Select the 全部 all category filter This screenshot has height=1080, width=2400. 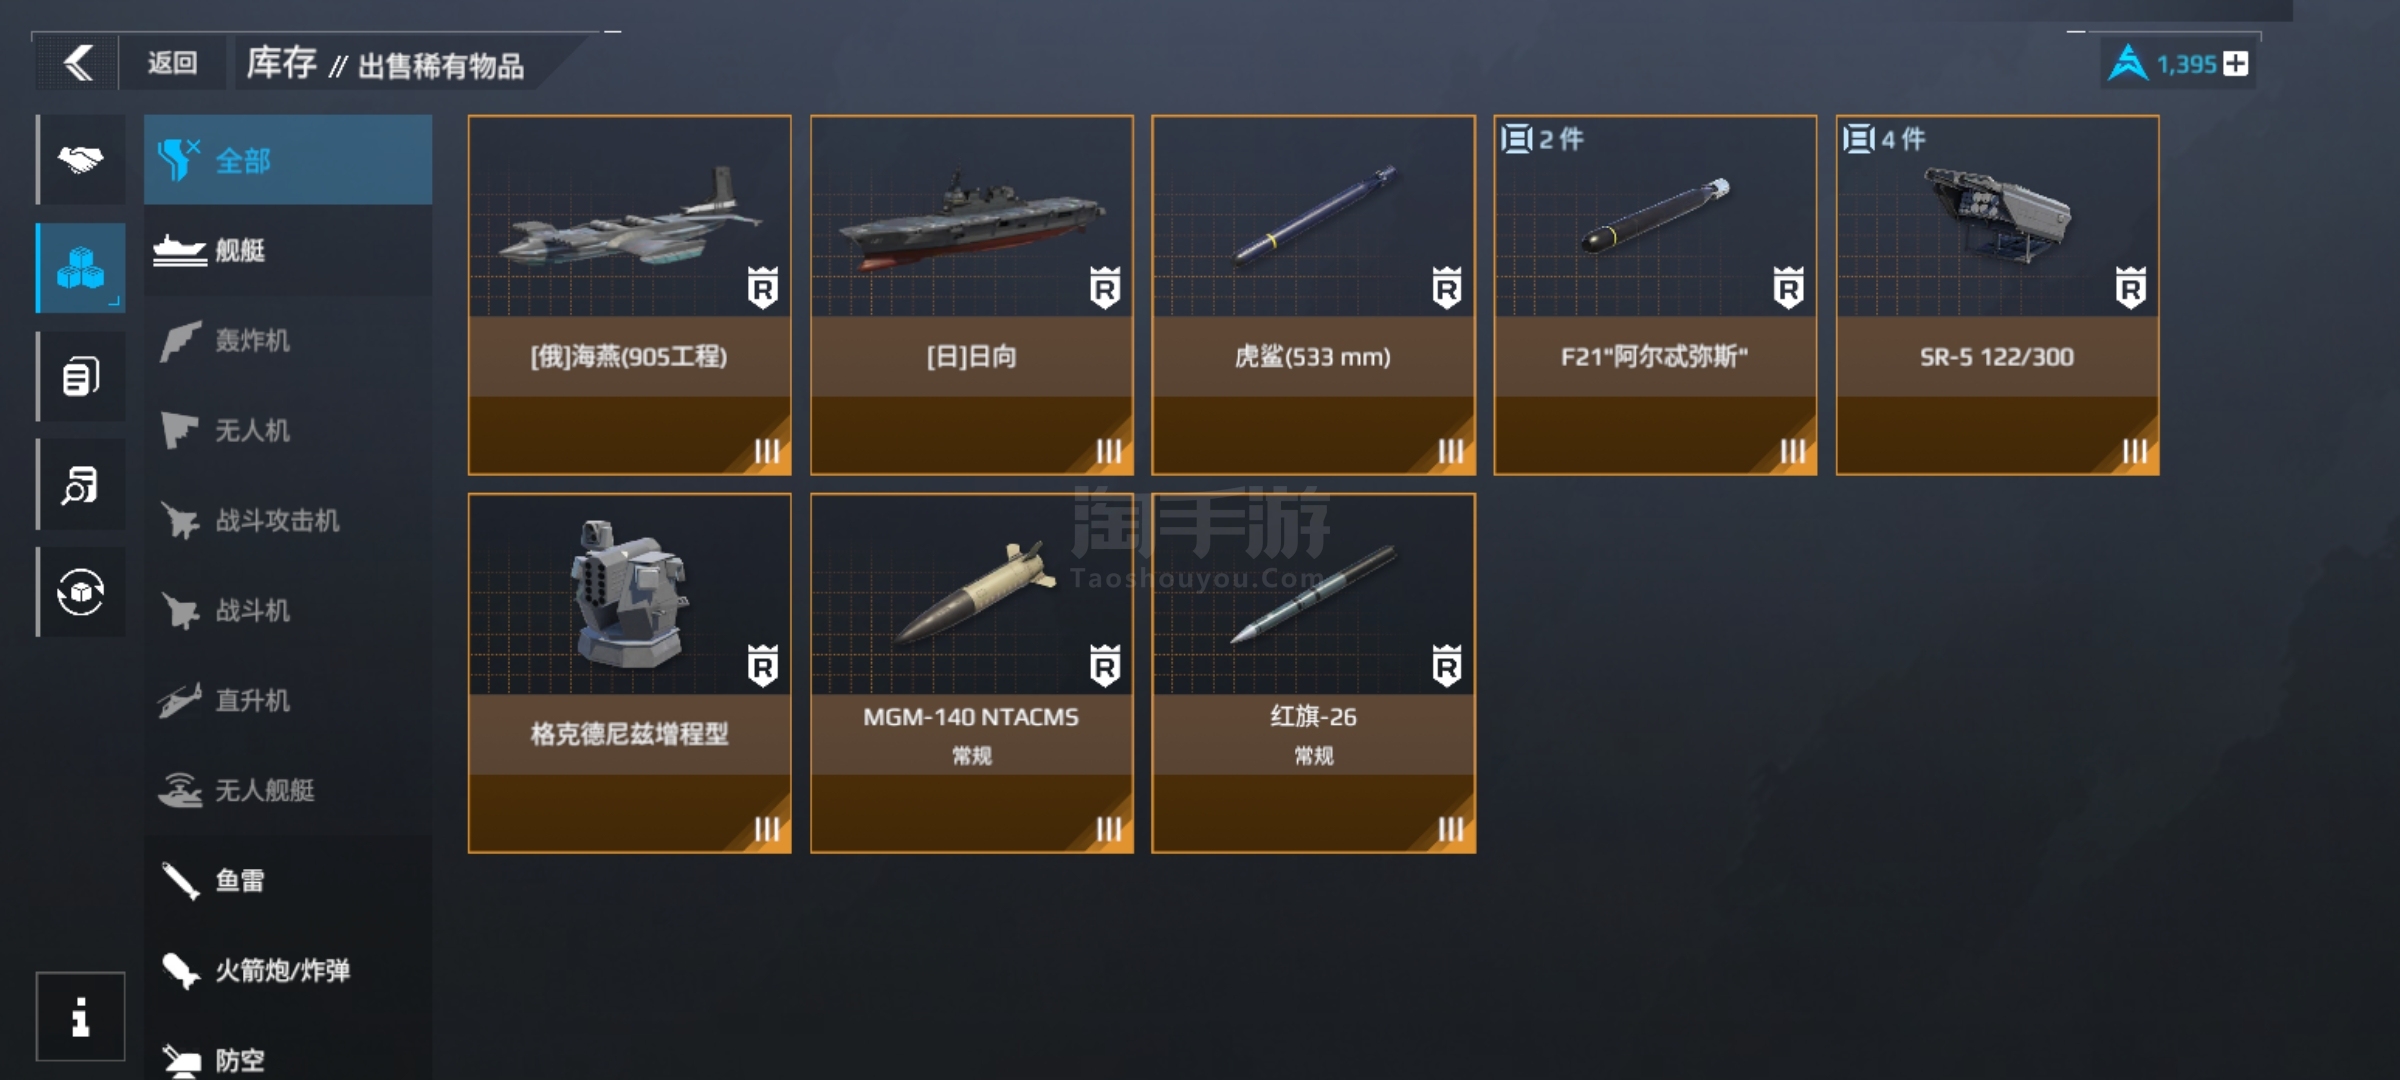(x=288, y=160)
